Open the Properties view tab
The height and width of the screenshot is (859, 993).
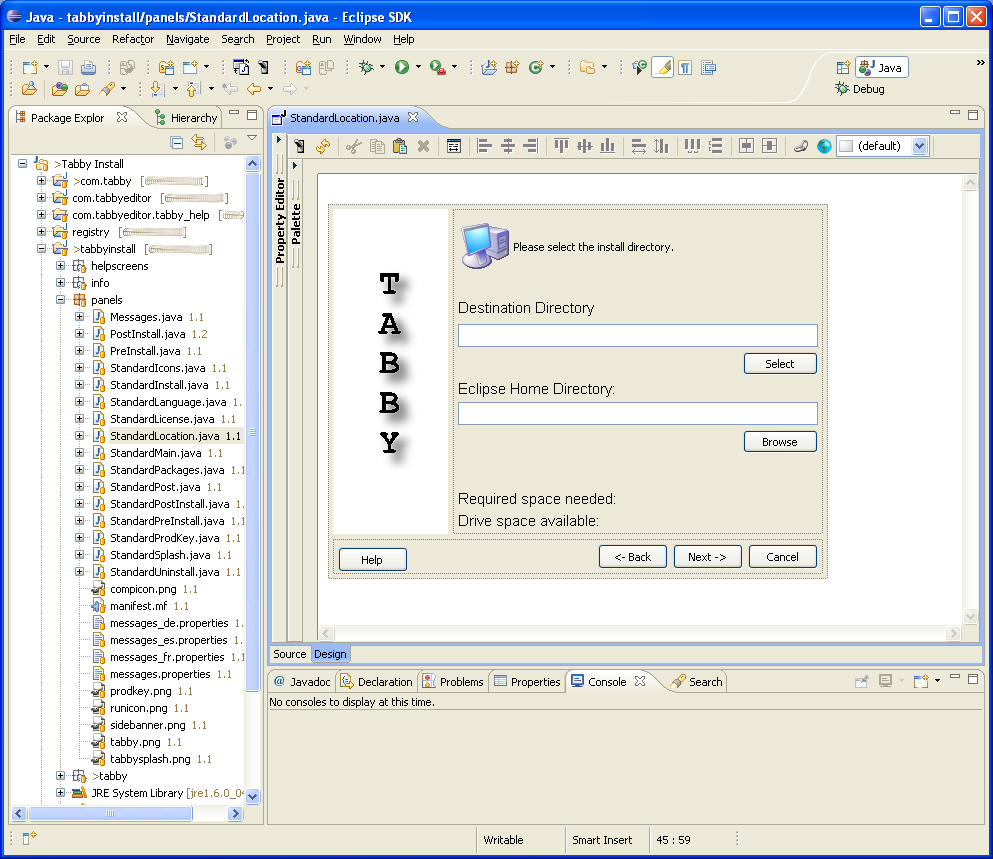click(x=528, y=682)
